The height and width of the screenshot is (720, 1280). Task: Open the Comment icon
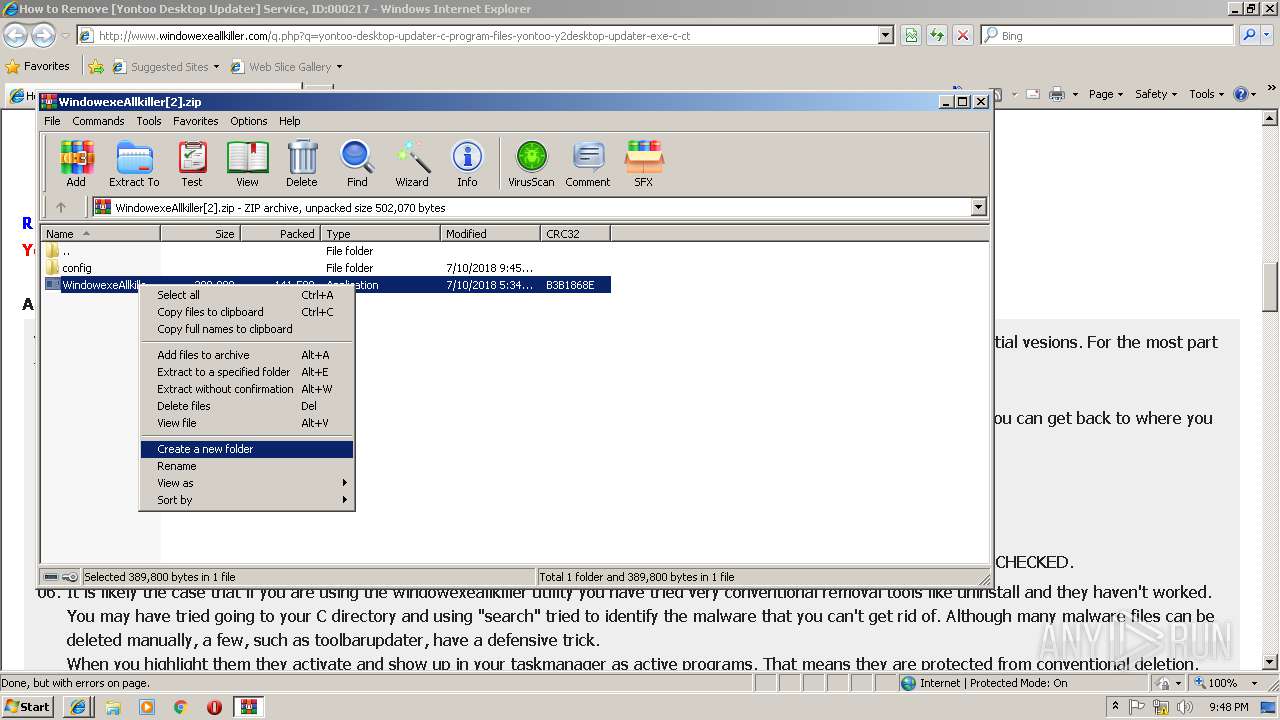click(x=588, y=164)
